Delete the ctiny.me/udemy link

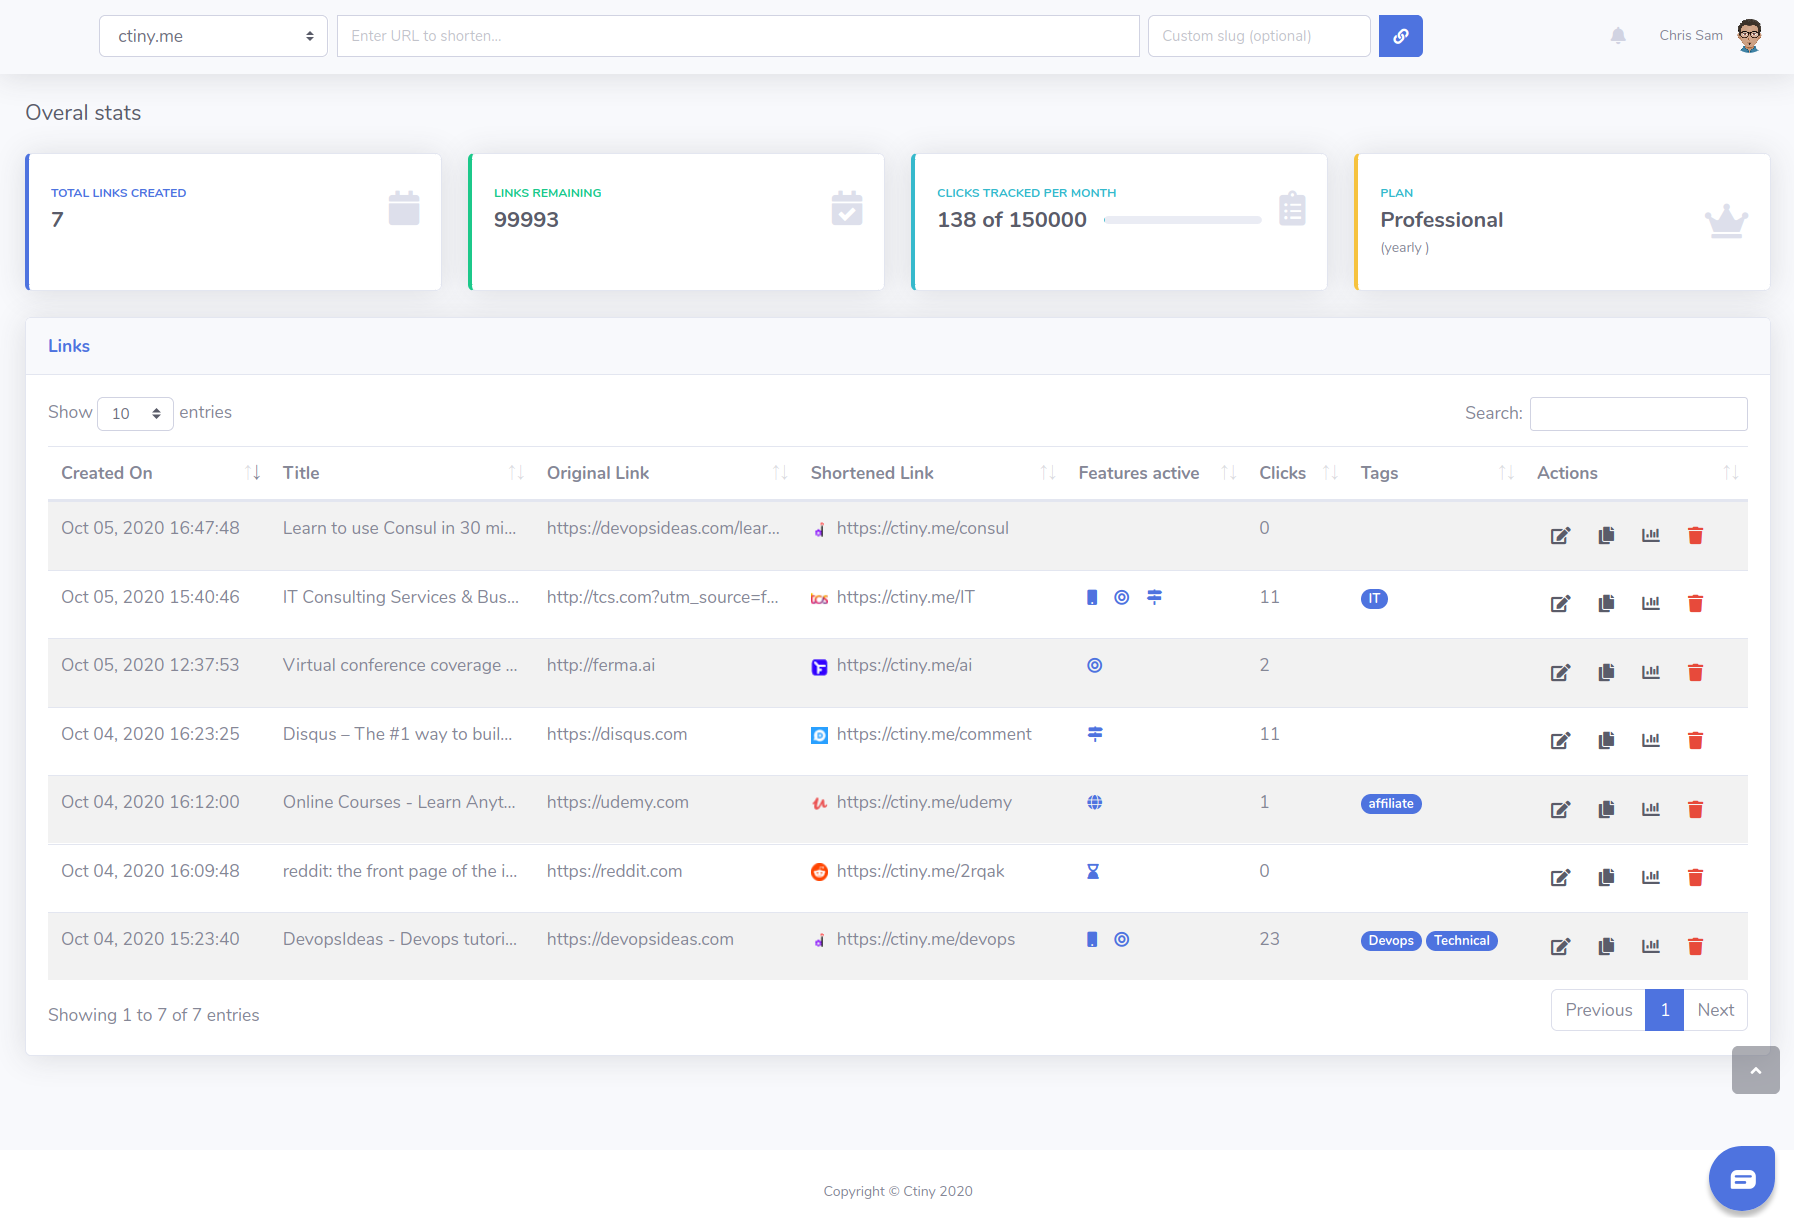(x=1696, y=810)
